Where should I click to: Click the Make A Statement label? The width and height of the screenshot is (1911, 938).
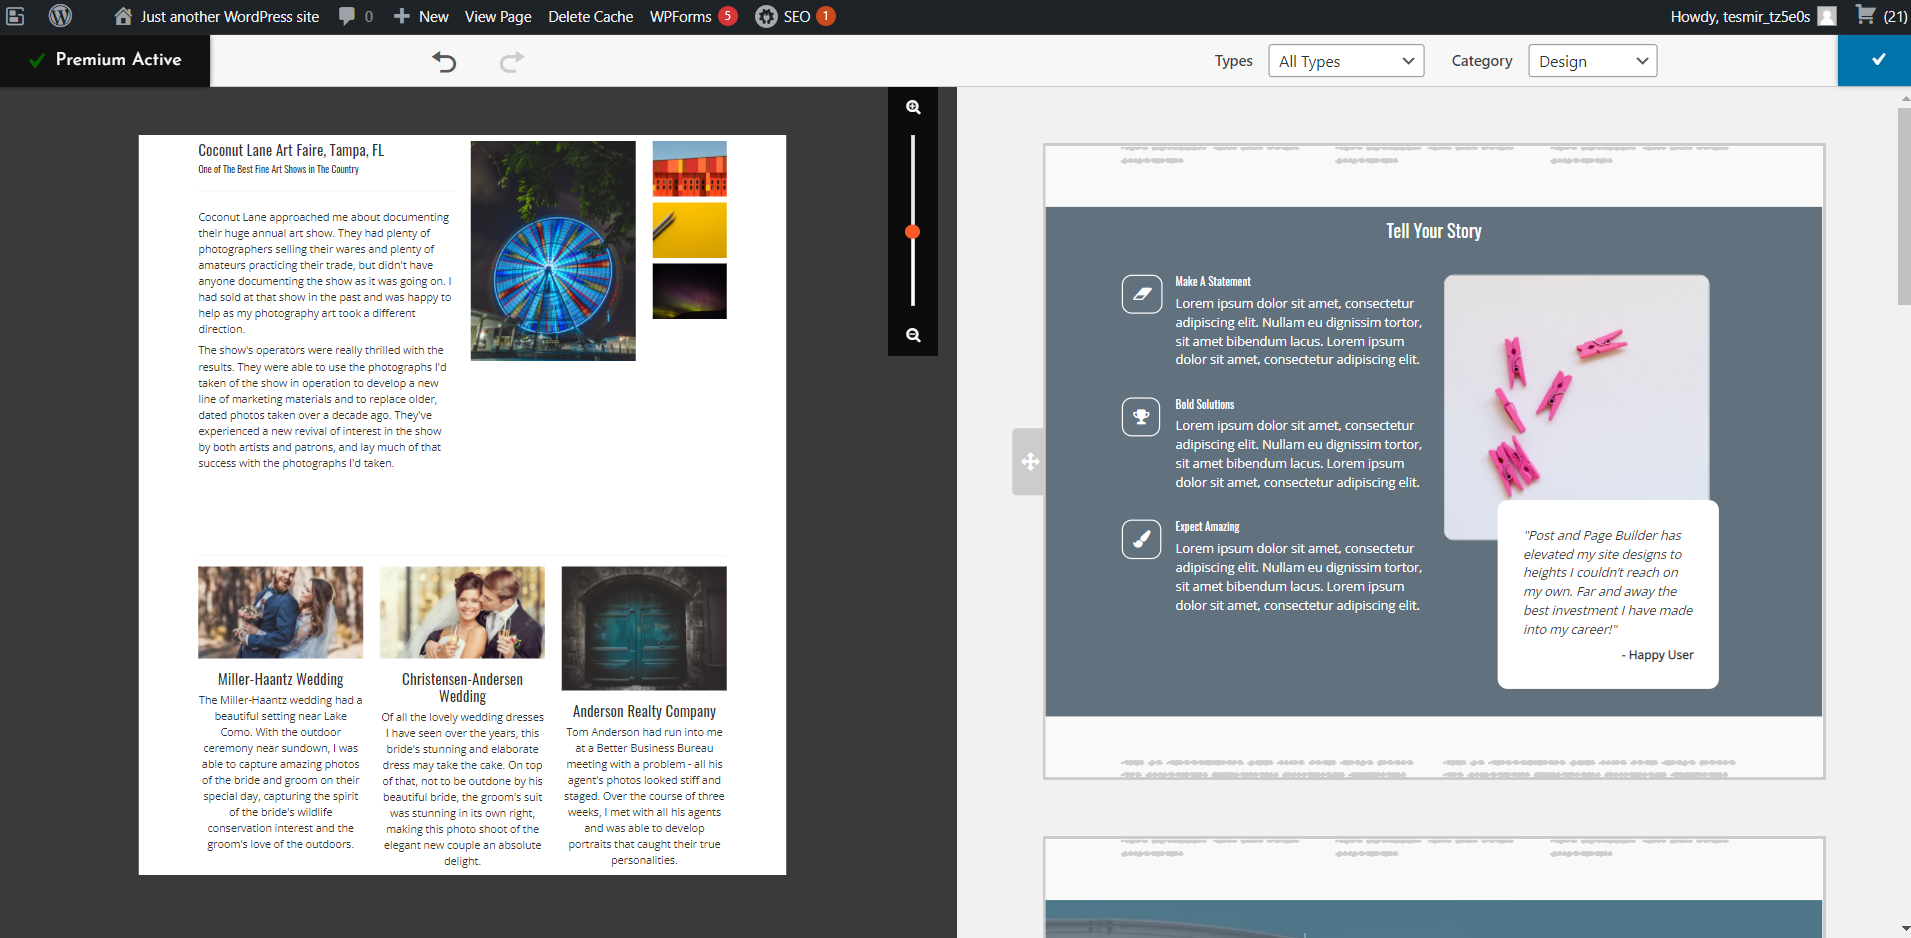pos(1213,282)
